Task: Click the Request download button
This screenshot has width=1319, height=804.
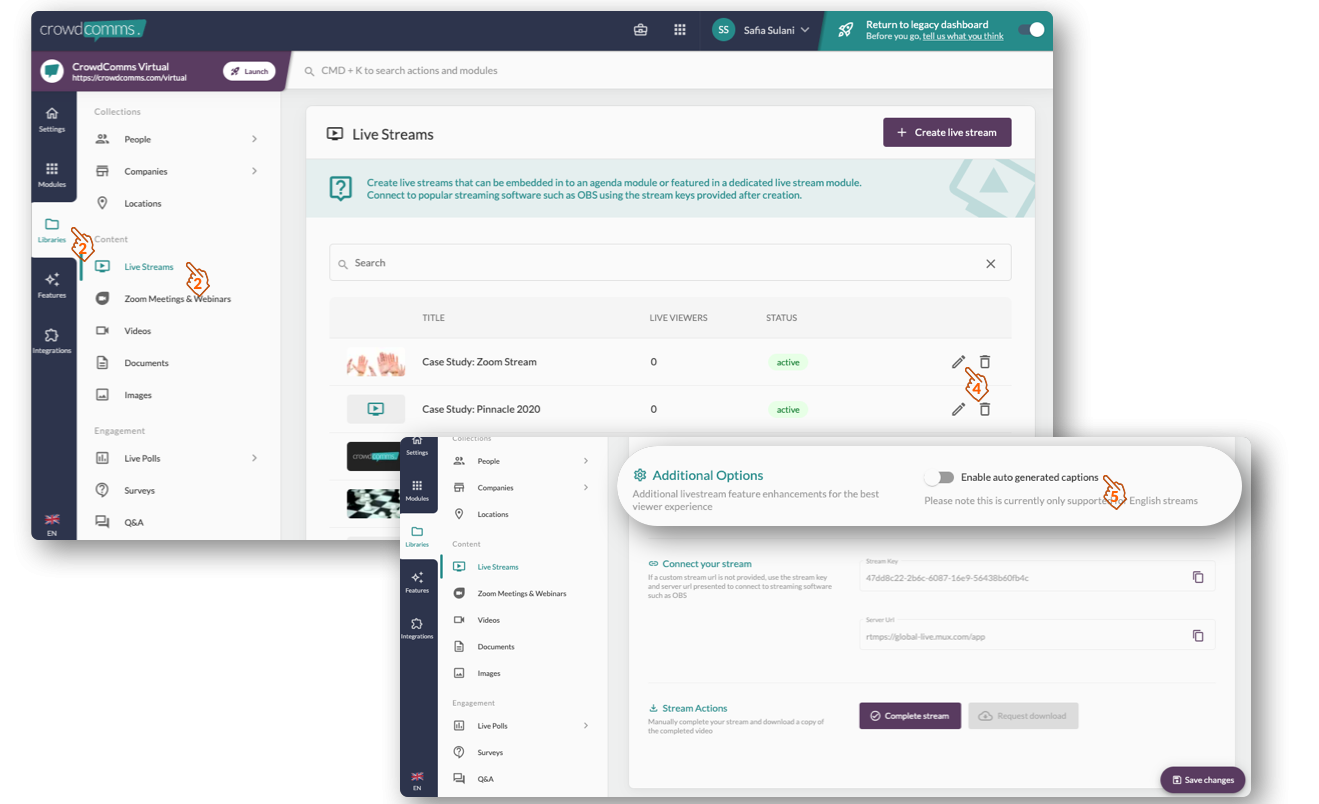Action: tap(1023, 716)
